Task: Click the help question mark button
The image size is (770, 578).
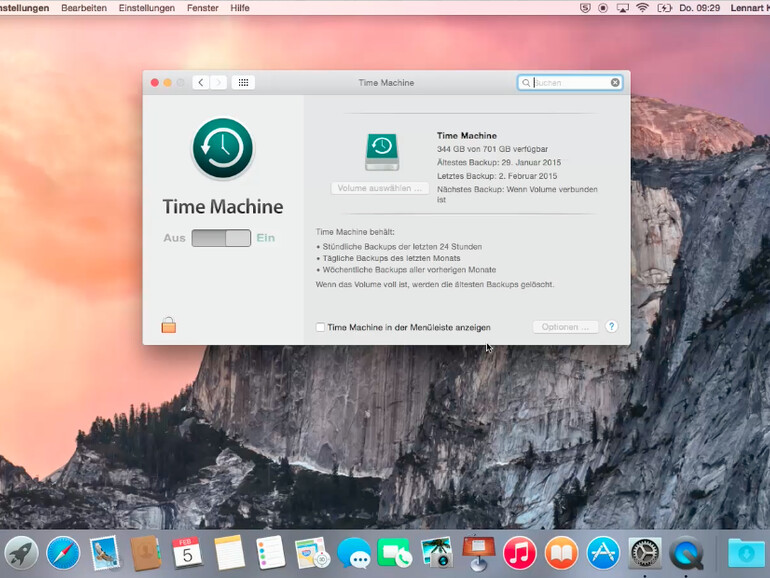Action: point(611,327)
